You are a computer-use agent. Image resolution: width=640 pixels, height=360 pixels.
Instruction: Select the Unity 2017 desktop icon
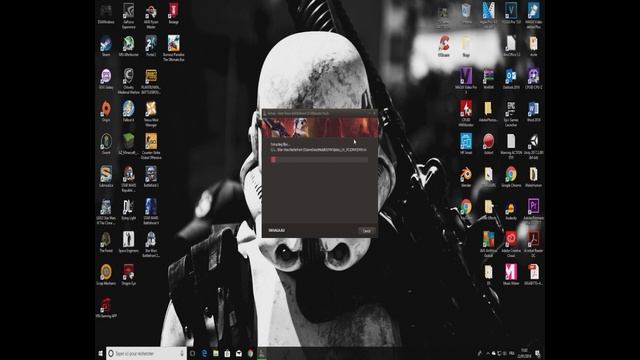click(533, 146)
